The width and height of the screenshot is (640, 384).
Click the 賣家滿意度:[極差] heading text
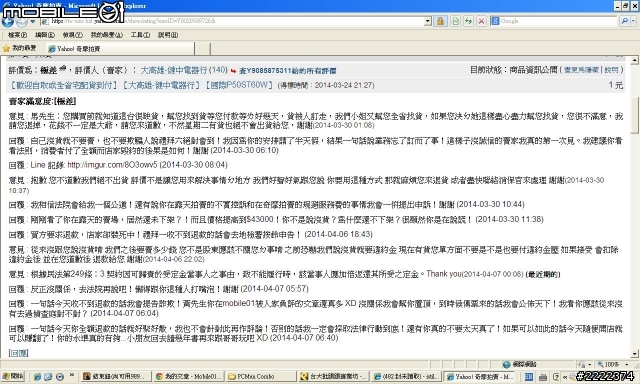point(42,101)
